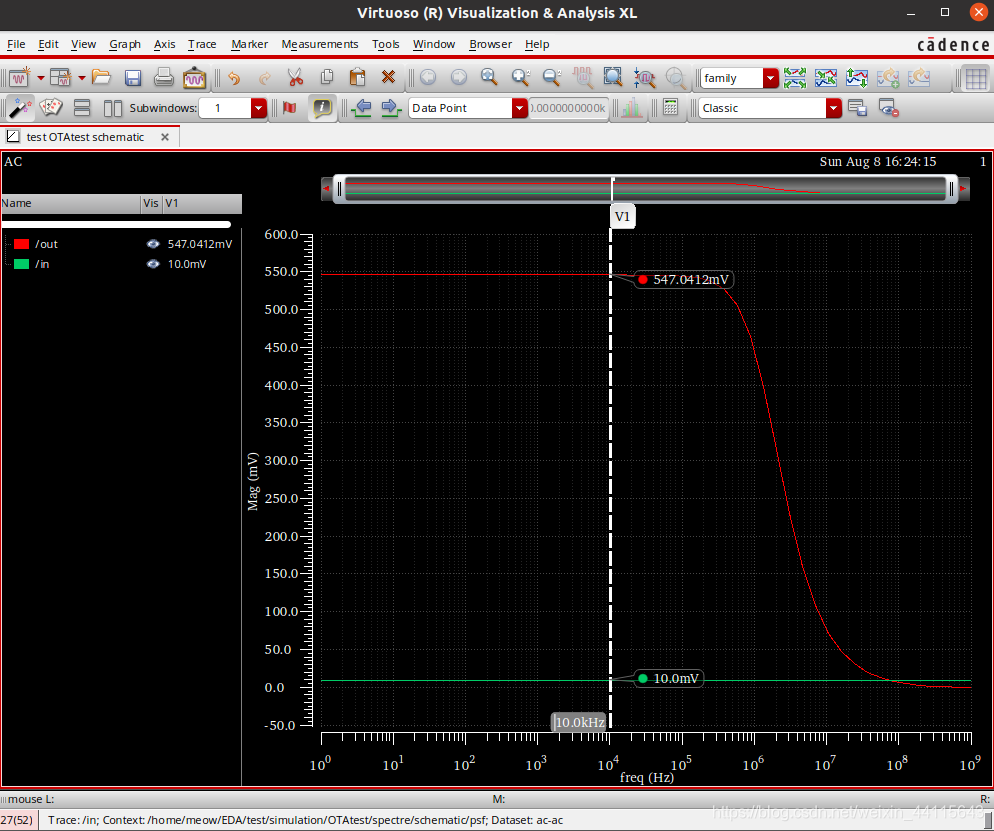Click the clipboard paste icon
This screenshot has width=994, height=831.
click(x=358, y=77)
